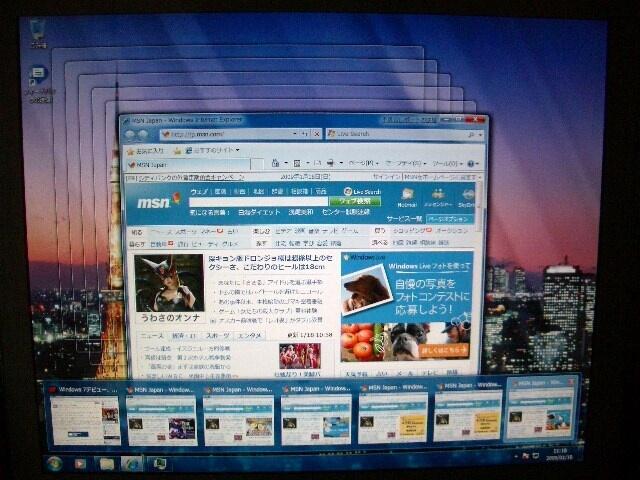Click the monitor icon in taskbar
Viewport: 640px width, 480px height.
pyautogui.click(x=160, y=463)
